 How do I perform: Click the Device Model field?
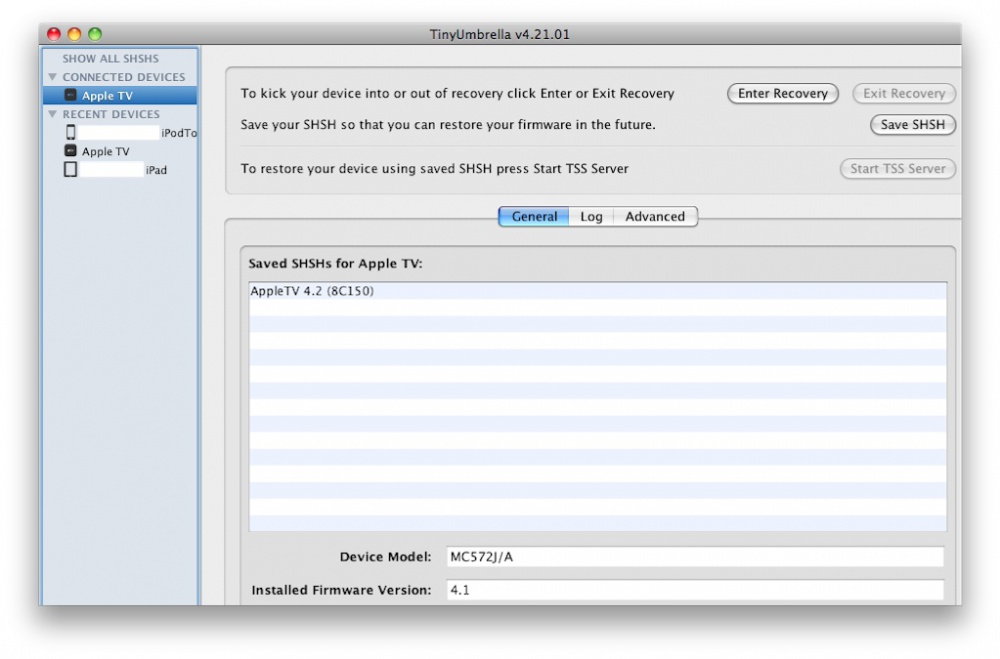[x=695, y=556]
